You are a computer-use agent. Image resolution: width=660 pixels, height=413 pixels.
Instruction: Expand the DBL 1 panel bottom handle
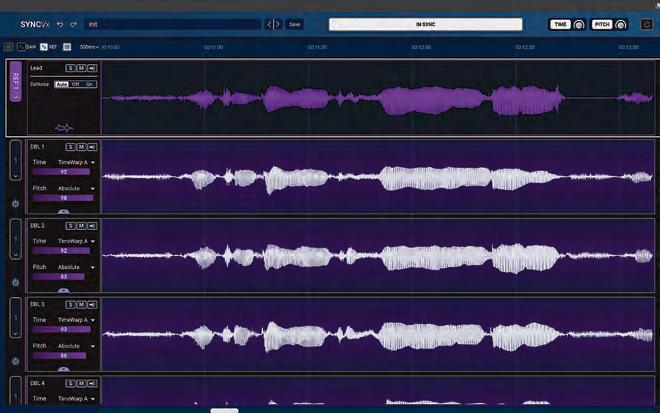64,212
